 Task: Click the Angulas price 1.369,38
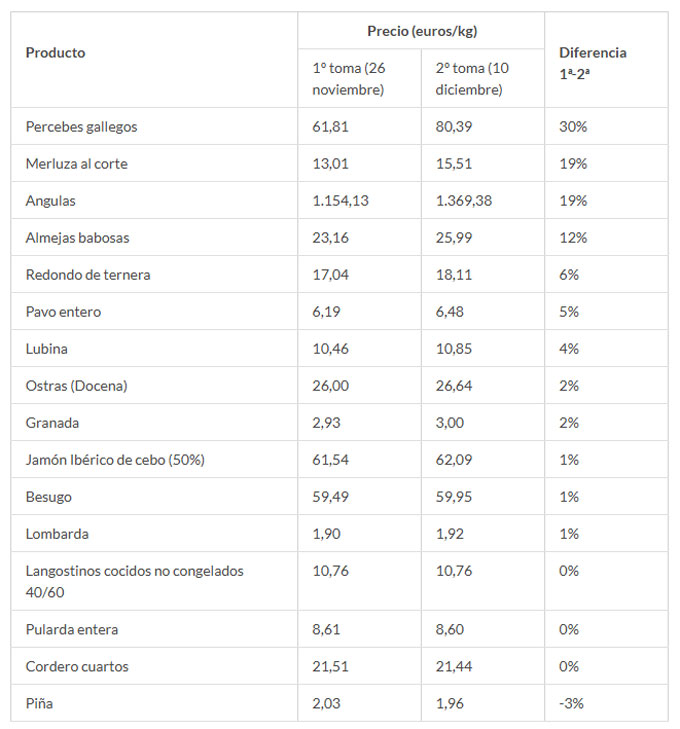(464, 201)
